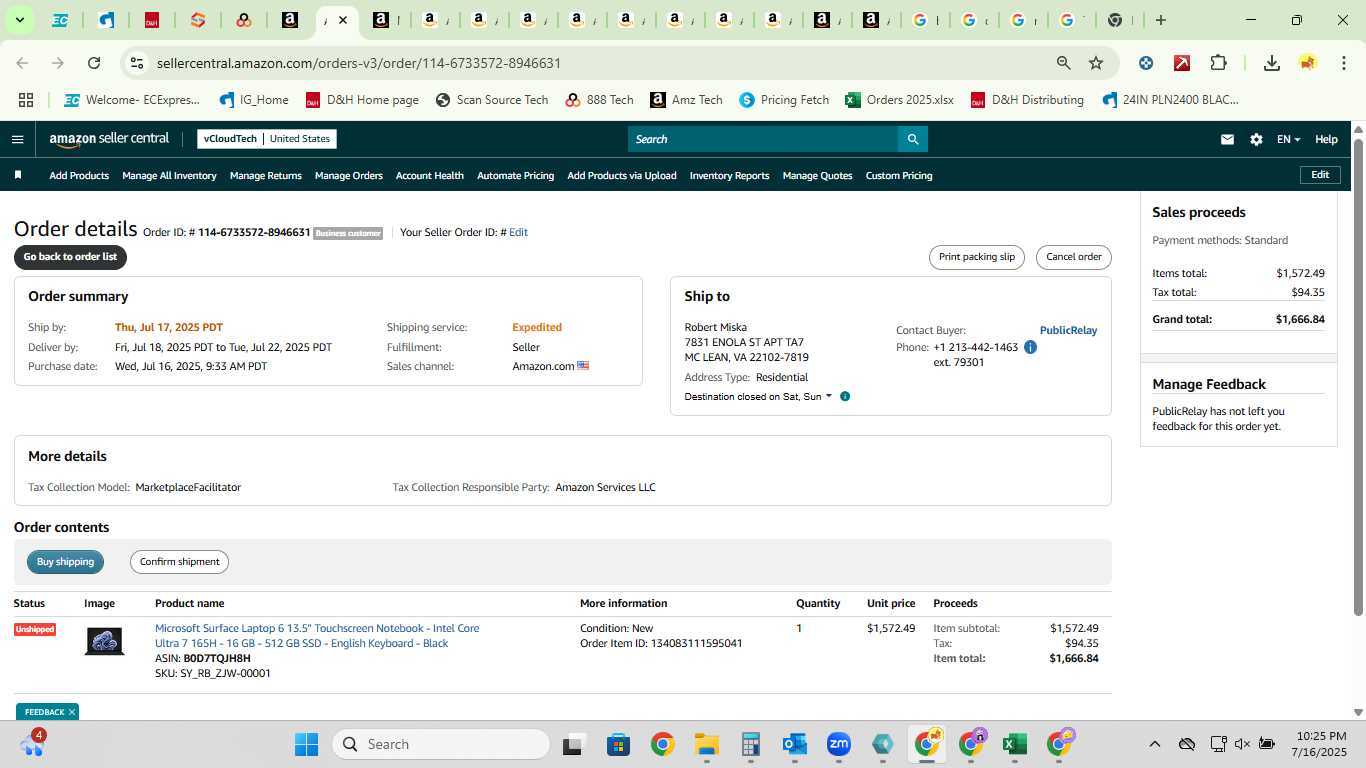The image size is (1366, 768).
Task: Open Automate Pricing
Action: [515, 175]
